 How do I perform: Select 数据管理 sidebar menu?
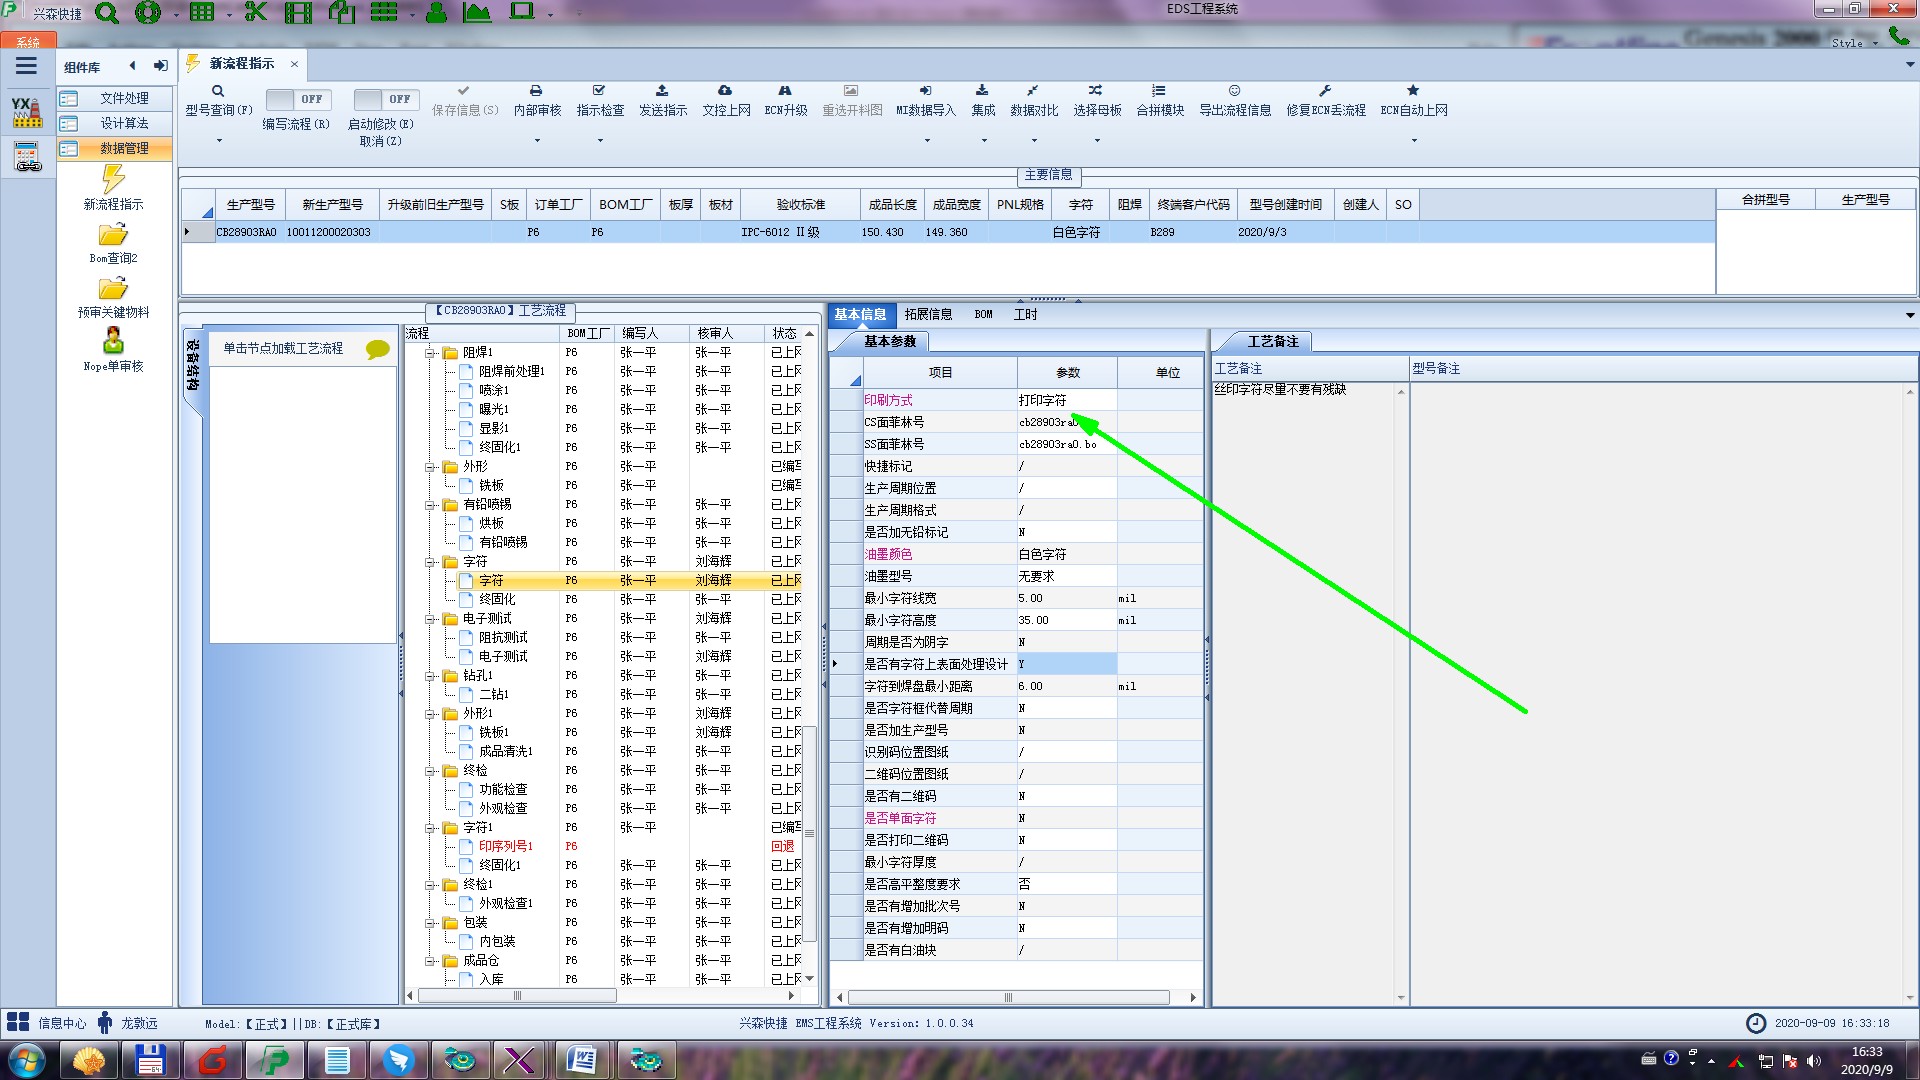[114, 148]
